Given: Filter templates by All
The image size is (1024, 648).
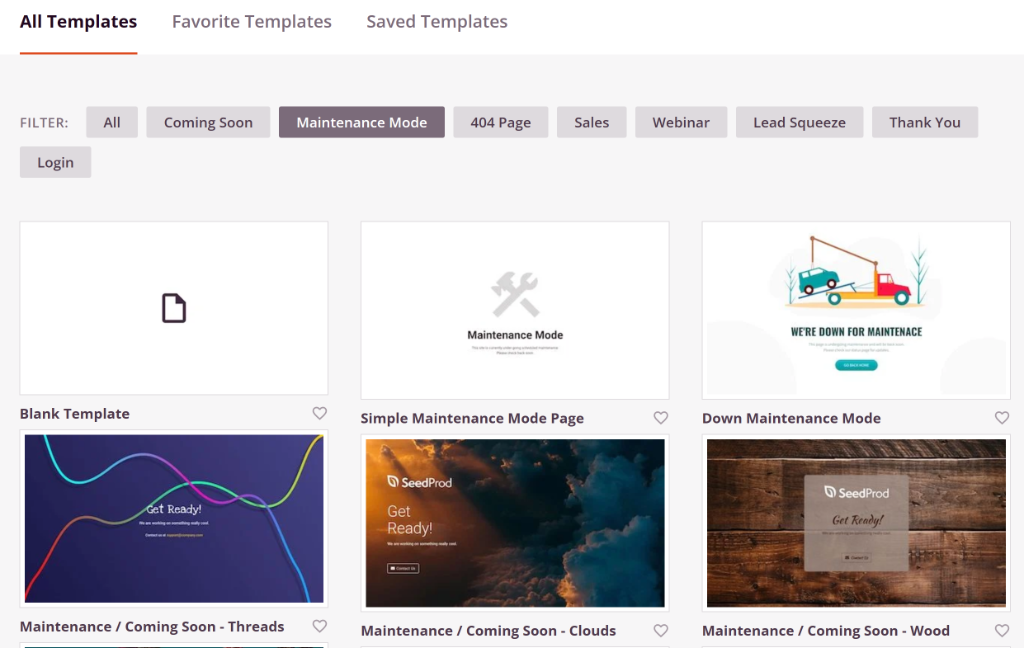Looking at the screenshot, I should click(112, 122).
